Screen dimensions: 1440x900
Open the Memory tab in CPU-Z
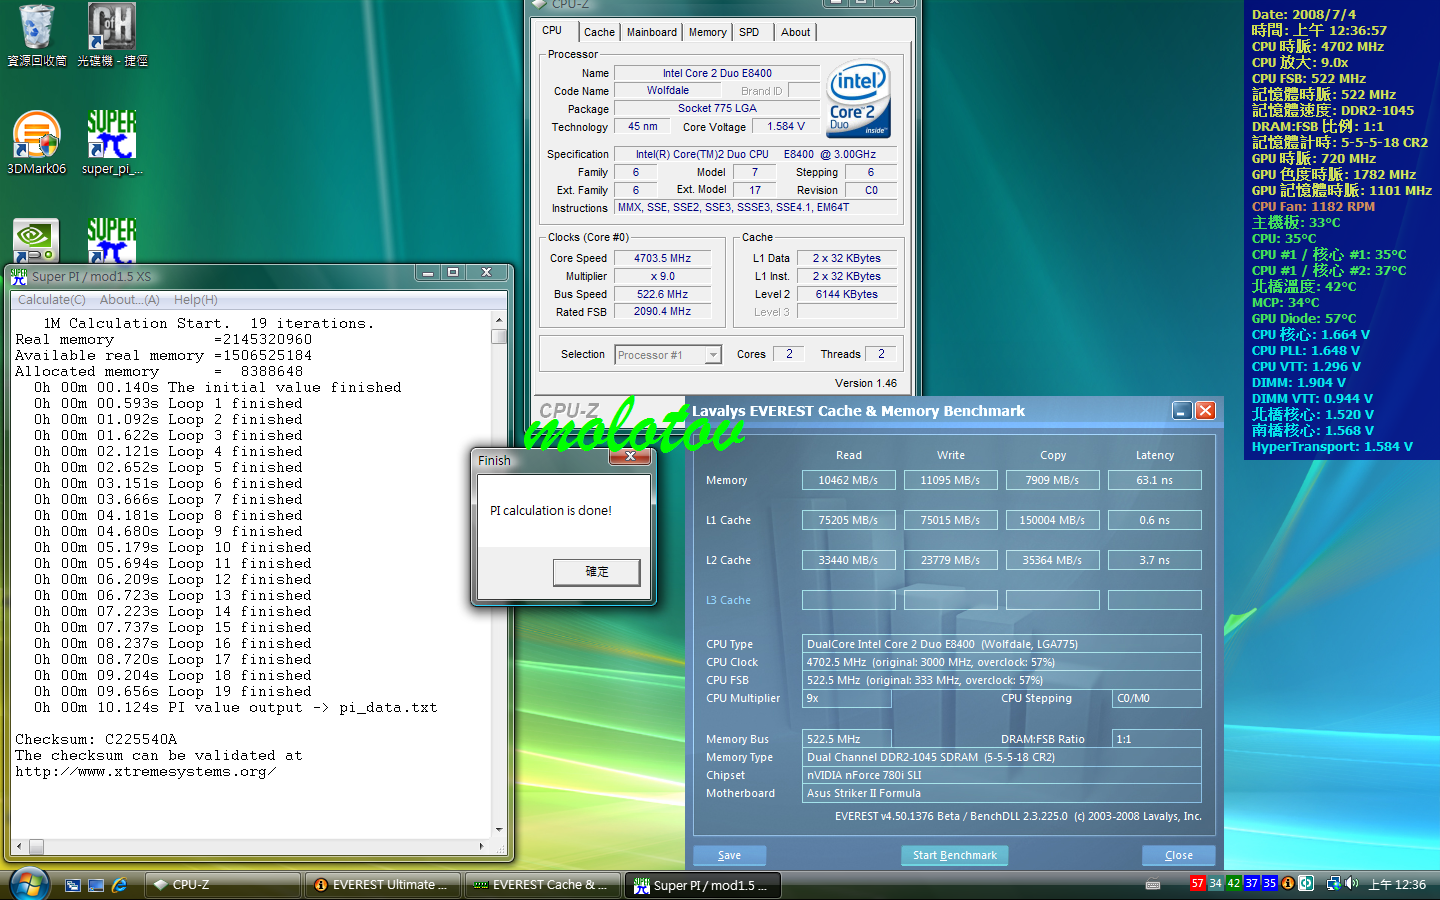click(708, 32)
